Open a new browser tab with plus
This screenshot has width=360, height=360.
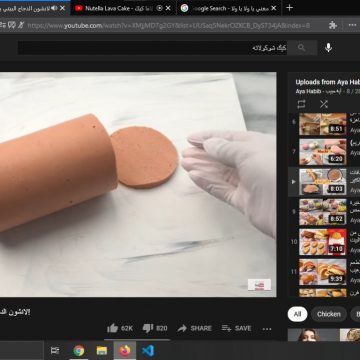[x=289, y=8]
